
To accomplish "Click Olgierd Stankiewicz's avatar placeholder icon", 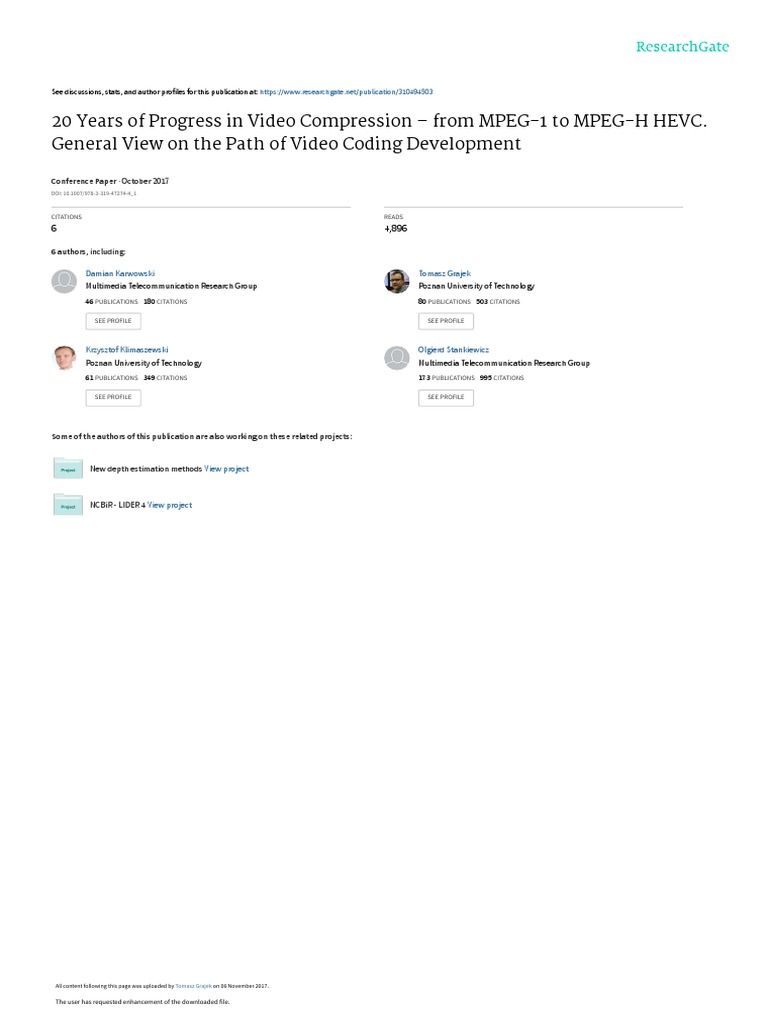I will (397, 358).
